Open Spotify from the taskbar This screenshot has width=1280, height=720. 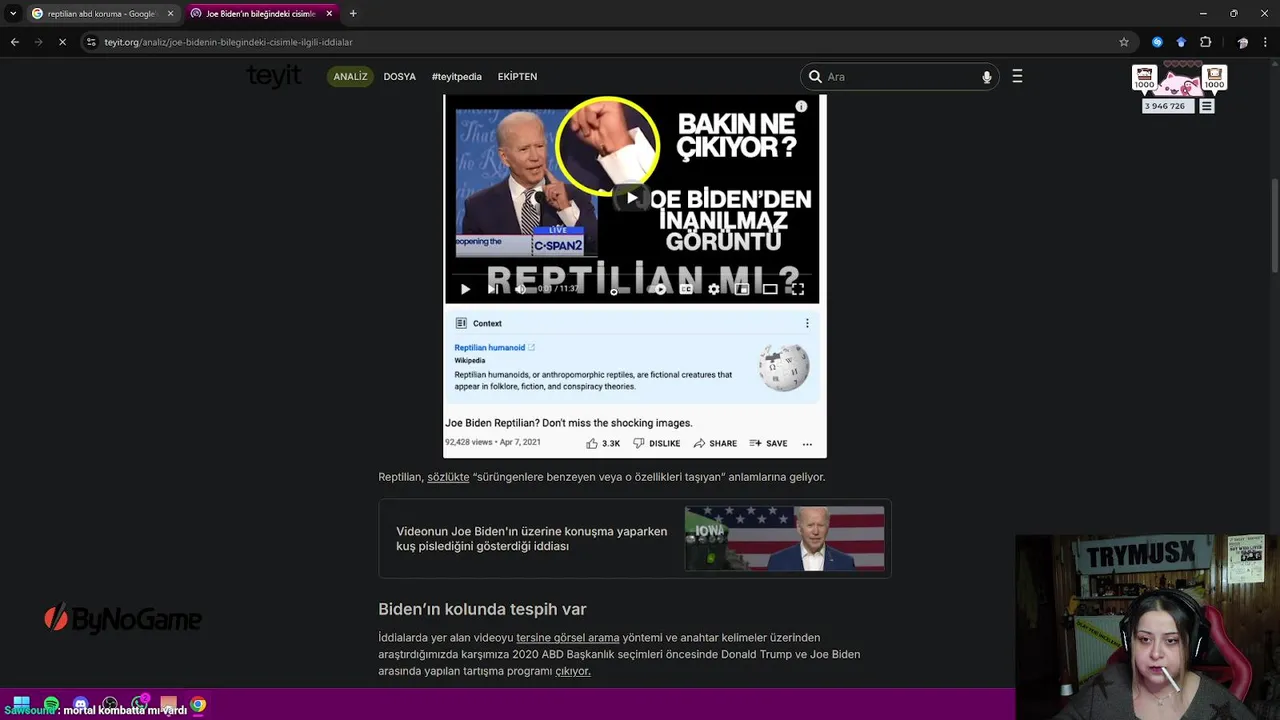[x=51, y=705]
